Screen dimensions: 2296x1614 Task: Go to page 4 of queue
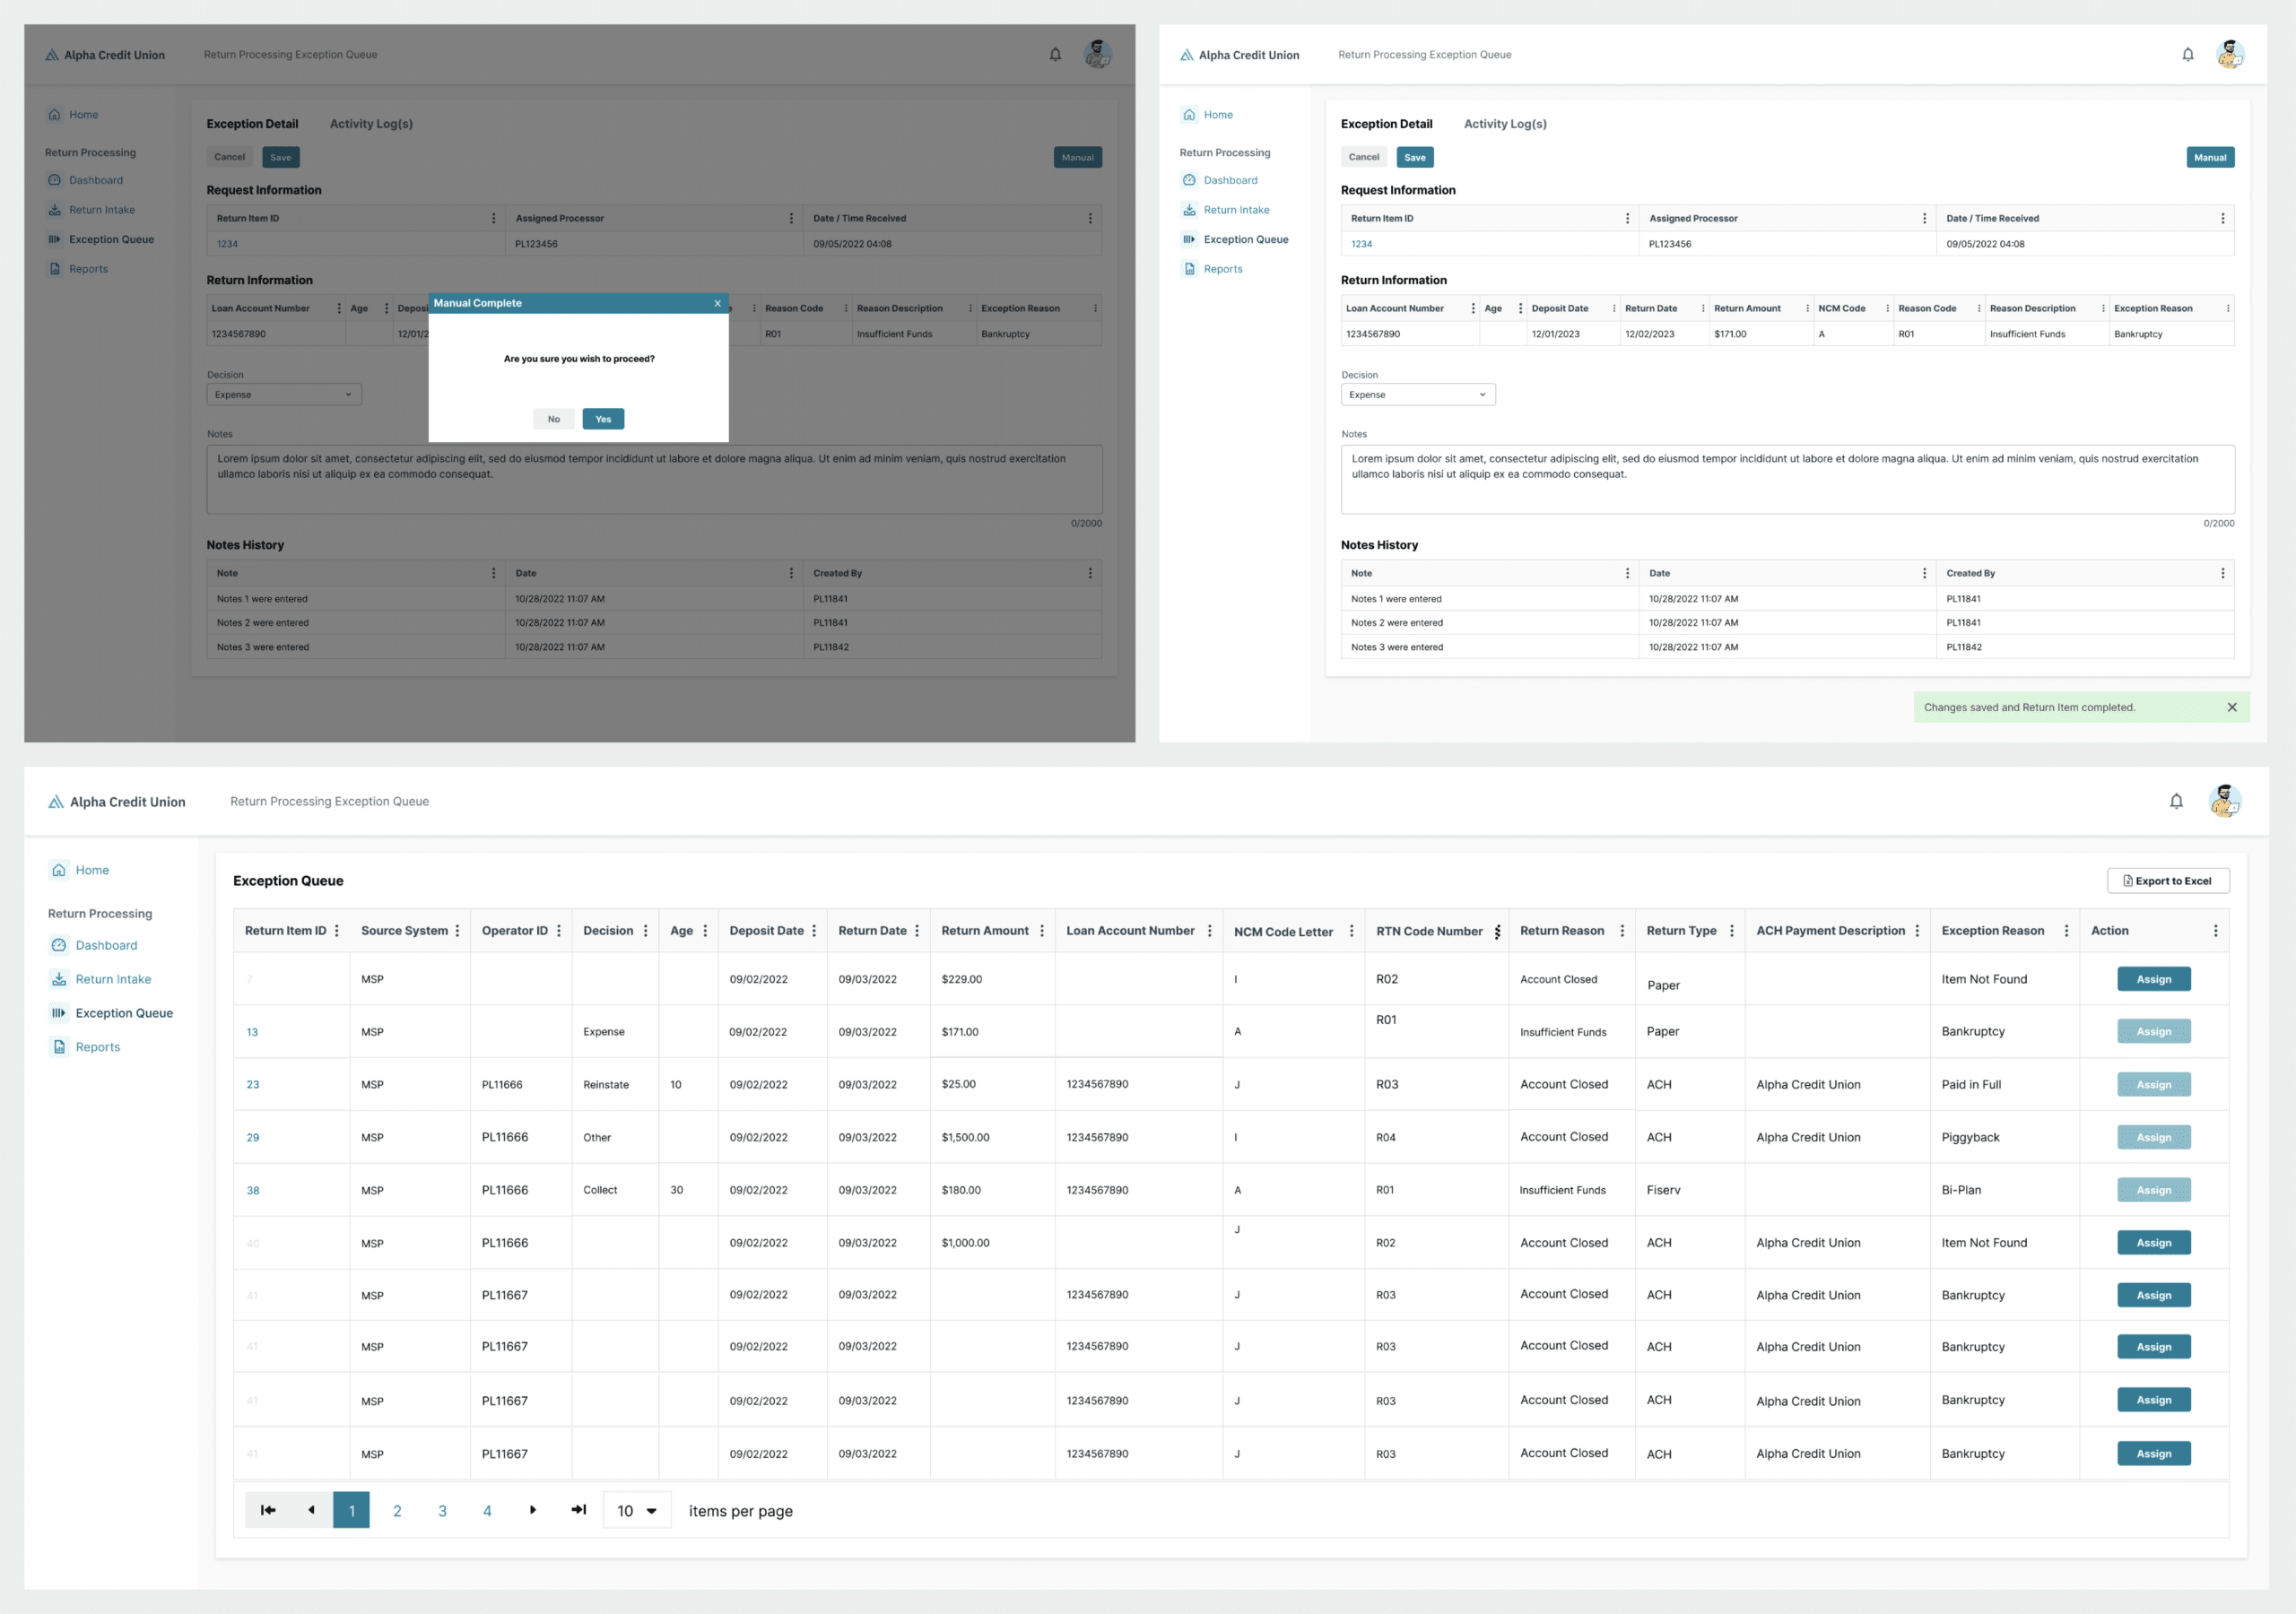coord(487,1511)
